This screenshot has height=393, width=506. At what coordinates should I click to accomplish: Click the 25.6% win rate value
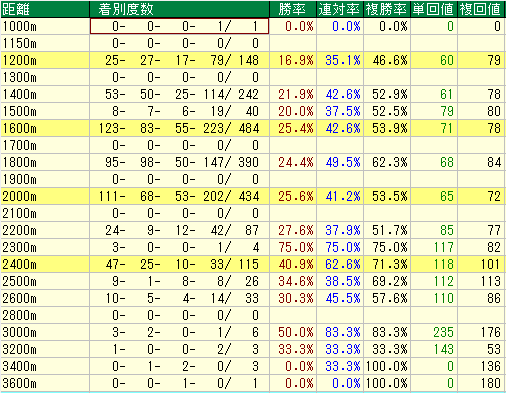[296, 196]
